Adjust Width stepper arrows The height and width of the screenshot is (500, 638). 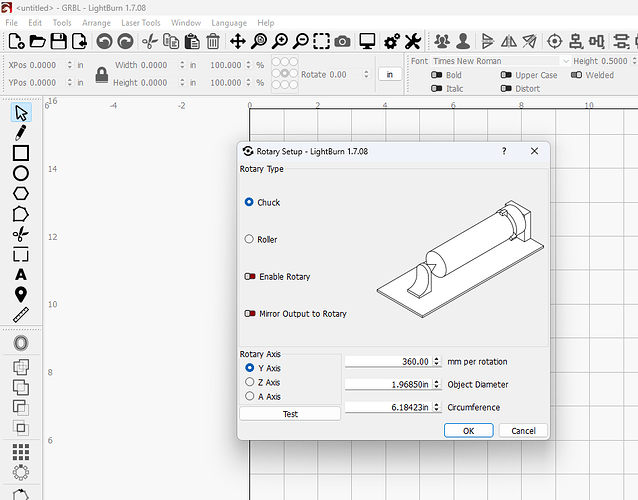pyautogui.click(x=182, y=65)
